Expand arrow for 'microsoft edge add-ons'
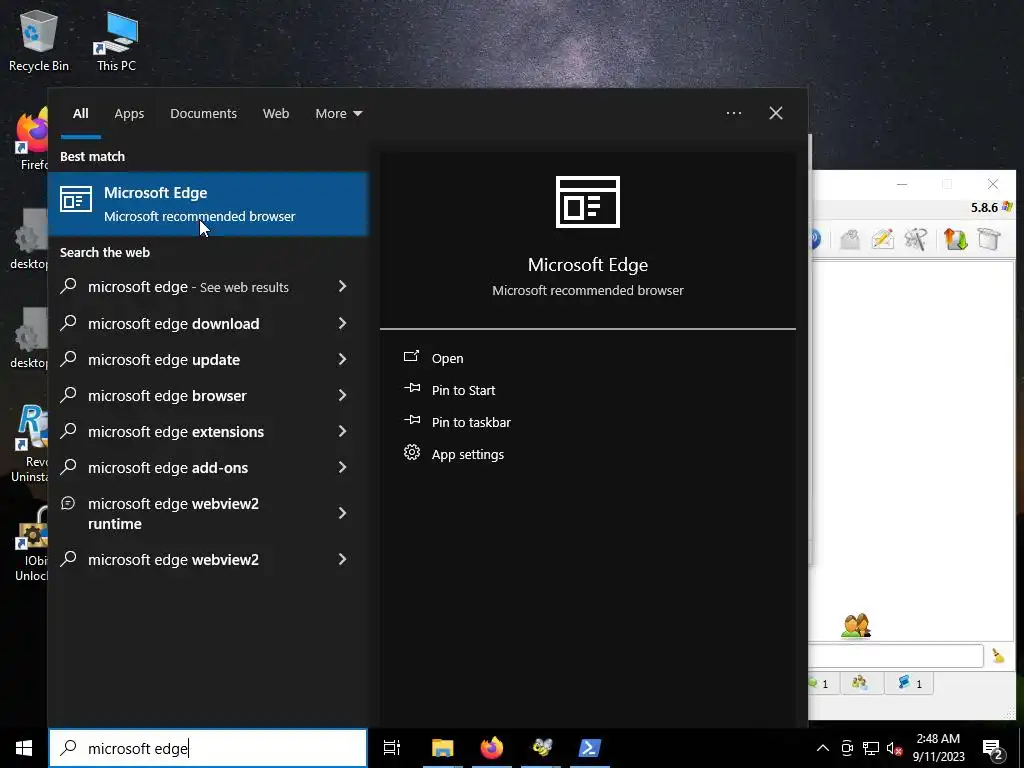 tap(342, 466)
